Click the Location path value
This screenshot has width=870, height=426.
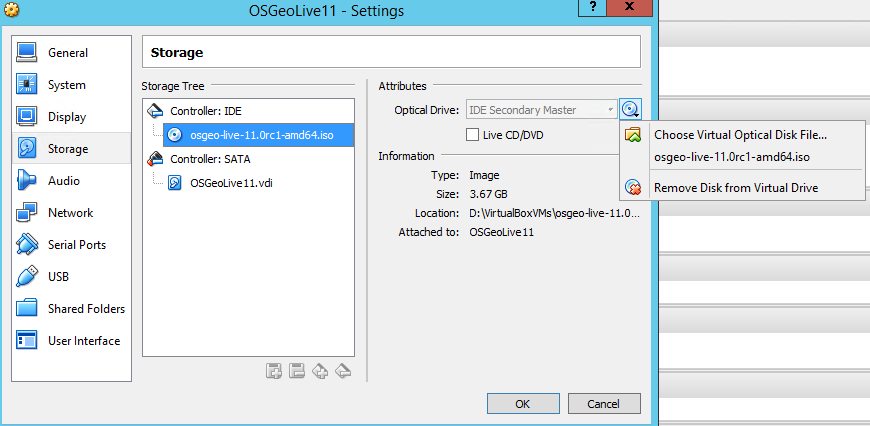554,213
